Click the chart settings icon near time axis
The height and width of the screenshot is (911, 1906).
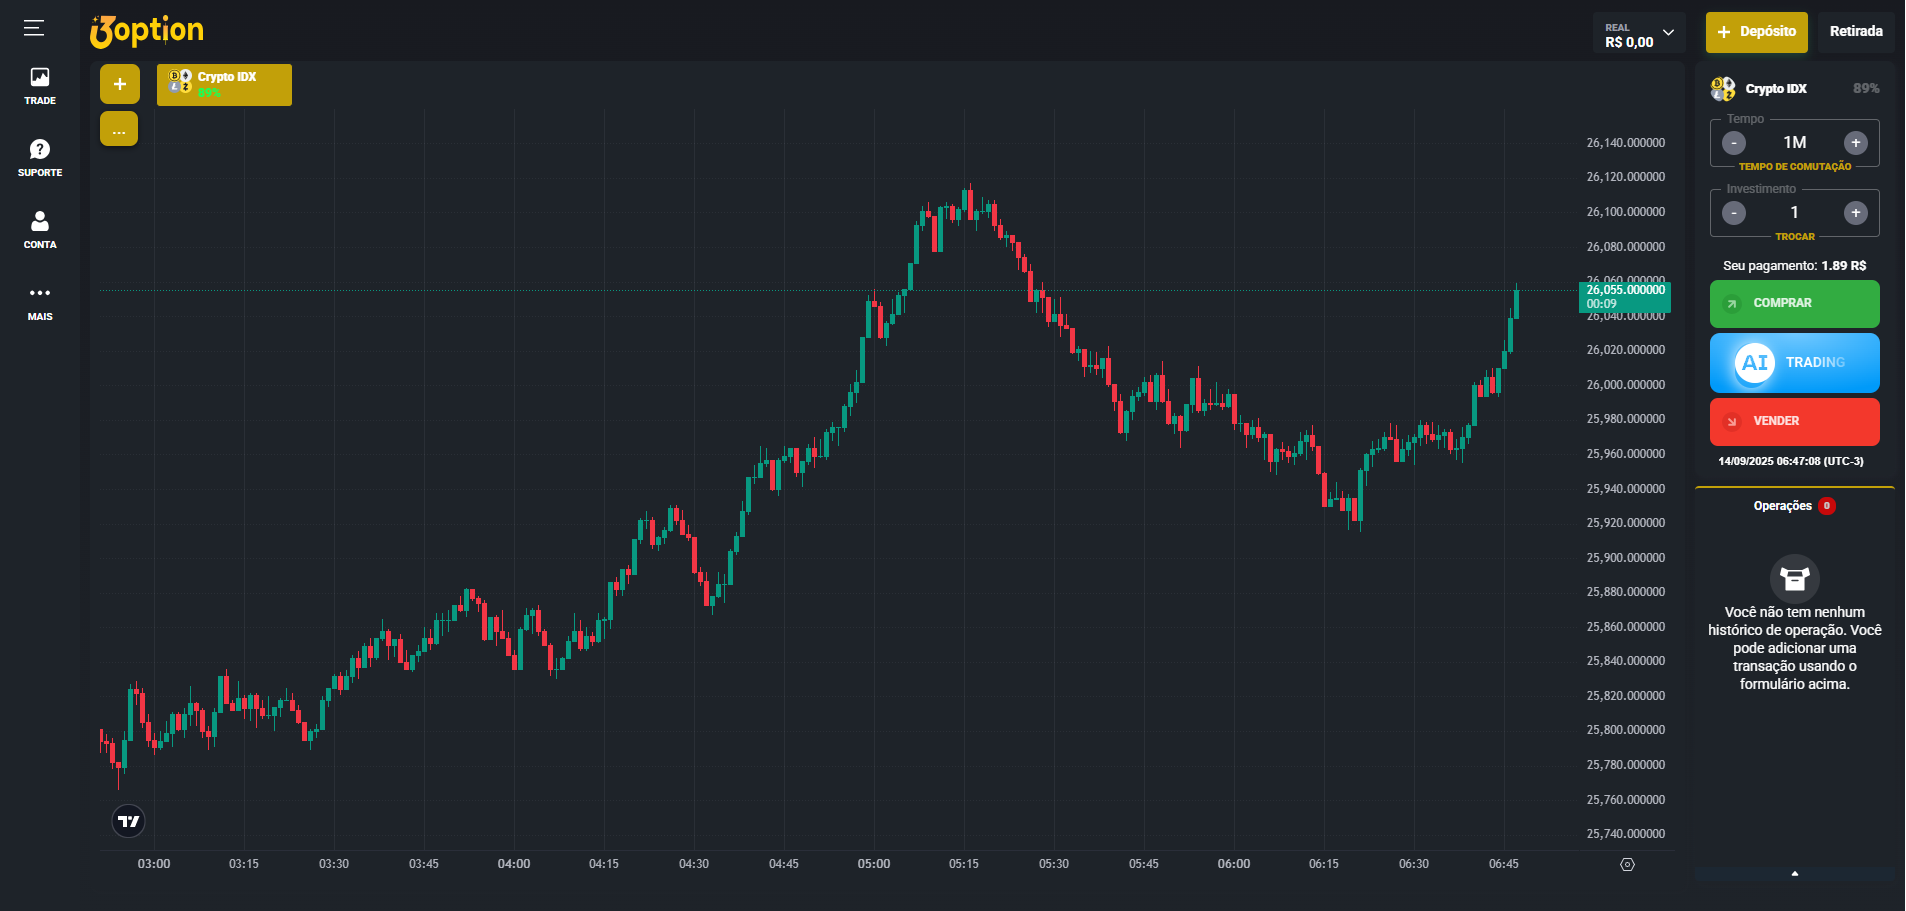click(x=1627, y=864)
